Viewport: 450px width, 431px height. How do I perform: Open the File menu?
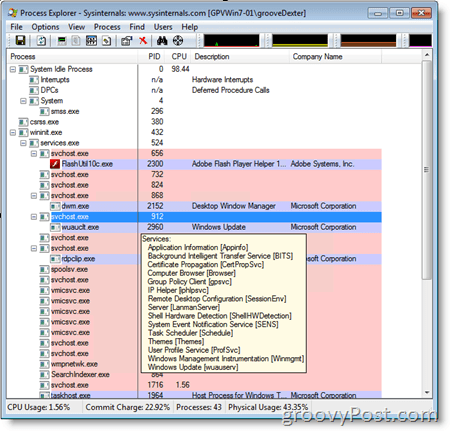pos(16,27)
